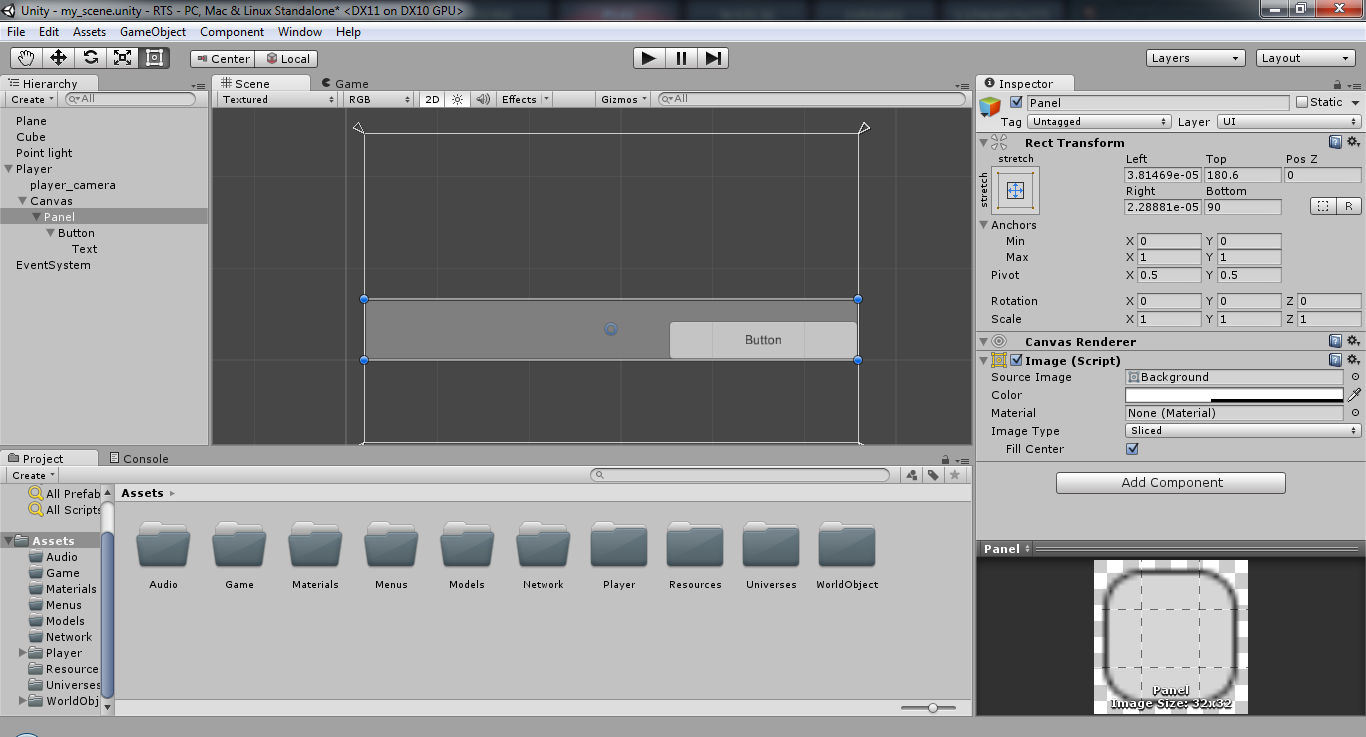The height and width of the screenshot is (737, 1366).
Task: Toggle raw edit mode R button
Action: pyautogui.click(x=1348, y=206)
